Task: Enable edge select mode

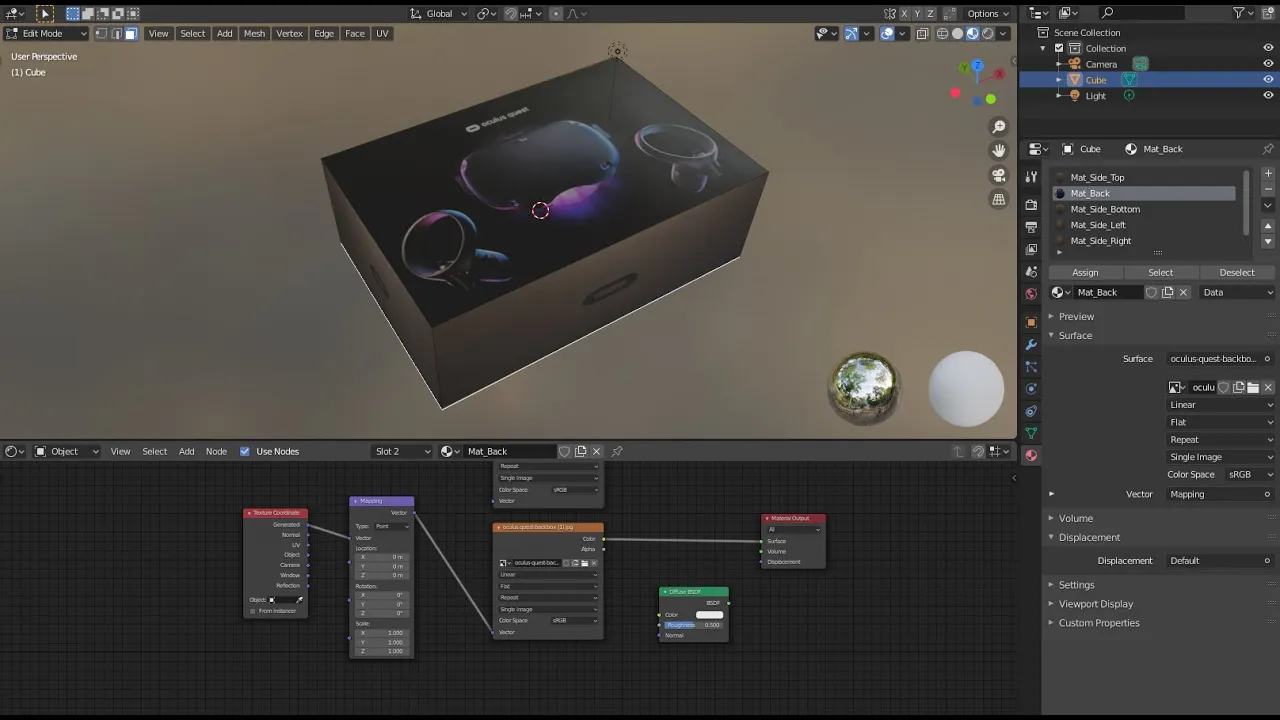Action: coord(116,33)
